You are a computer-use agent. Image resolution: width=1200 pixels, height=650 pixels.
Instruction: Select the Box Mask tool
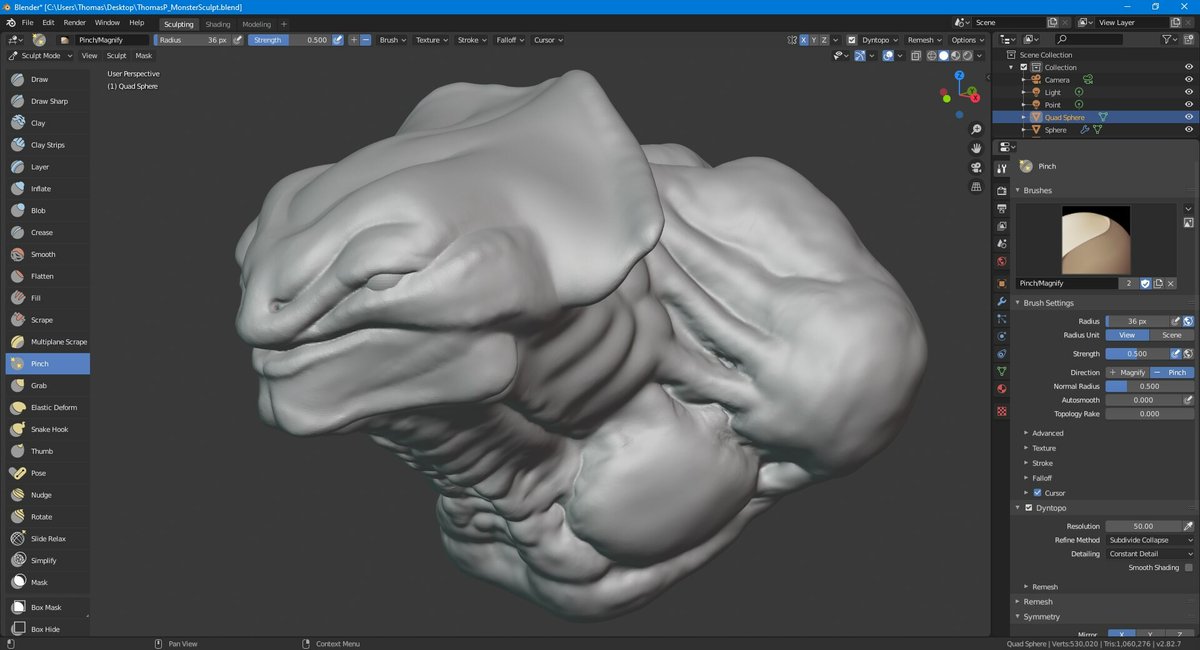pyautogui.click(x=47, y=607)
